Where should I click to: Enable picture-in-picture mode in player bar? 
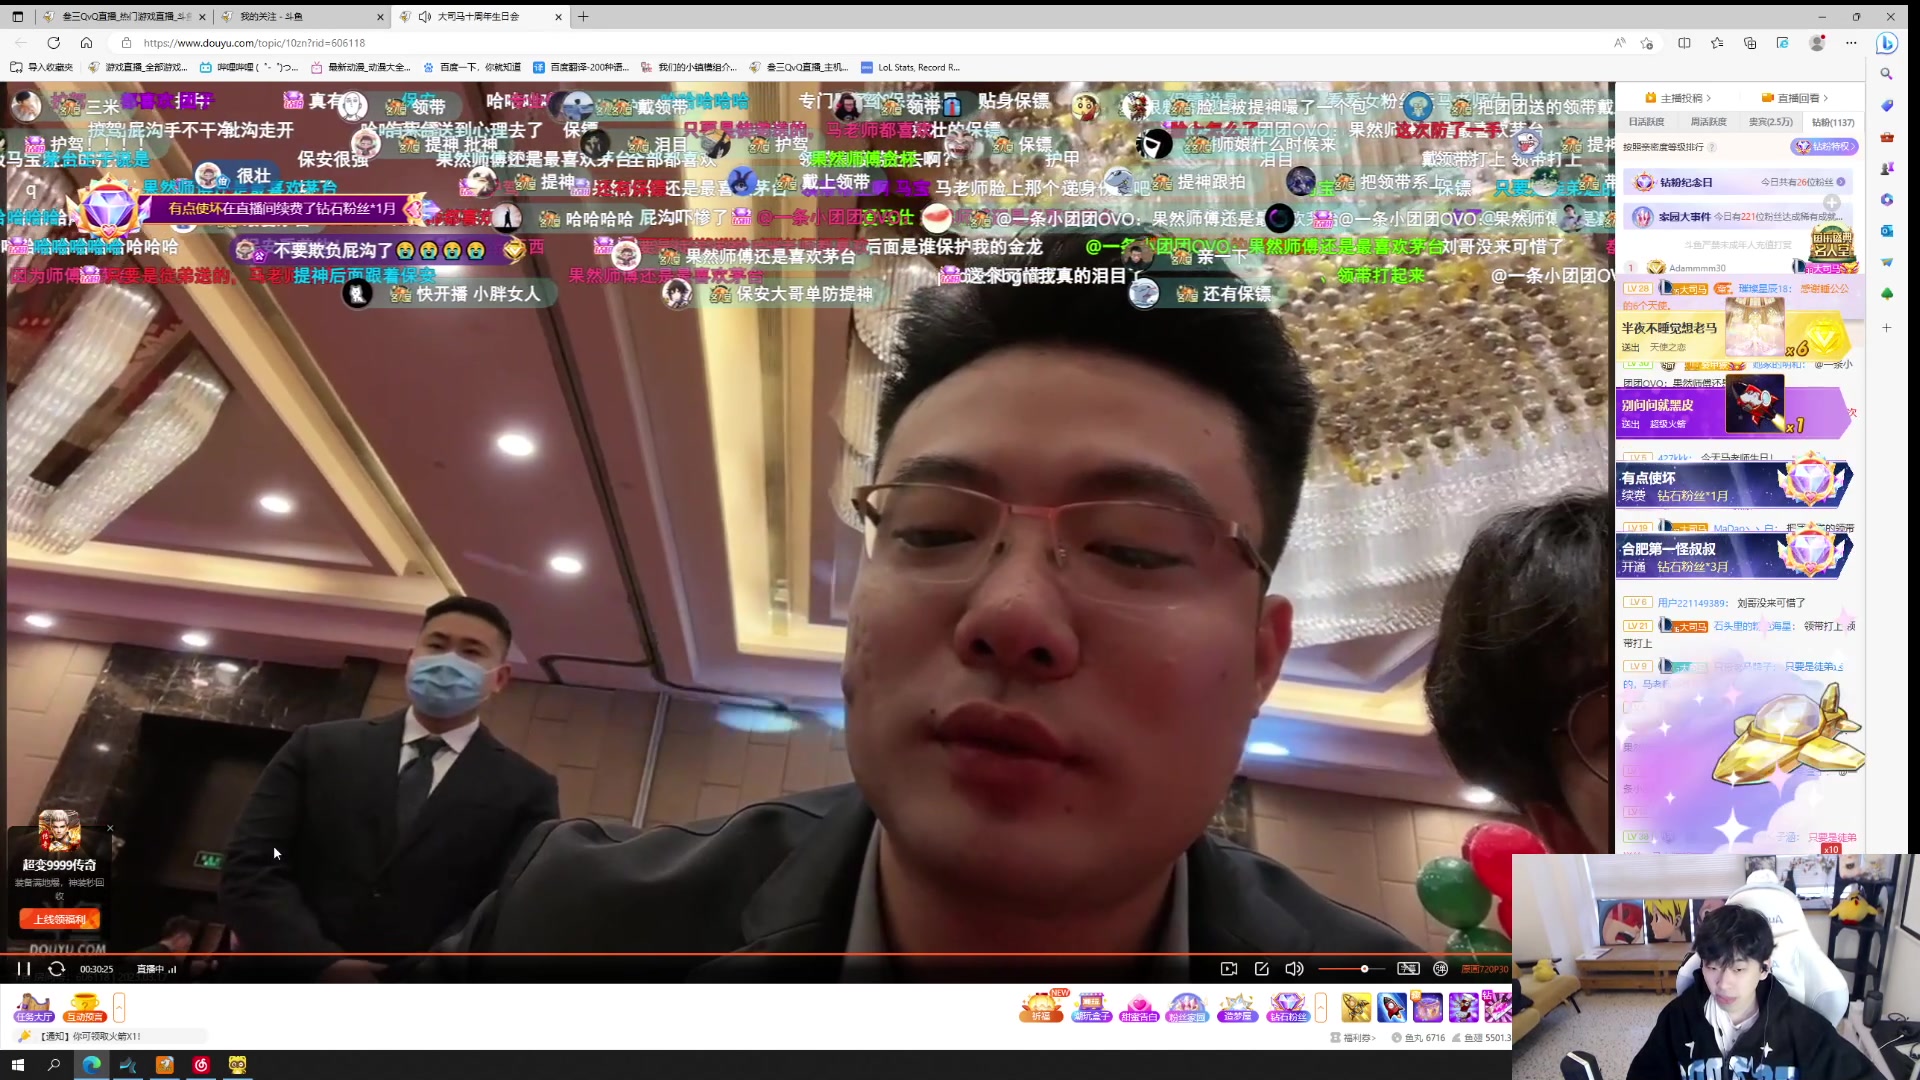point(1231,968)
